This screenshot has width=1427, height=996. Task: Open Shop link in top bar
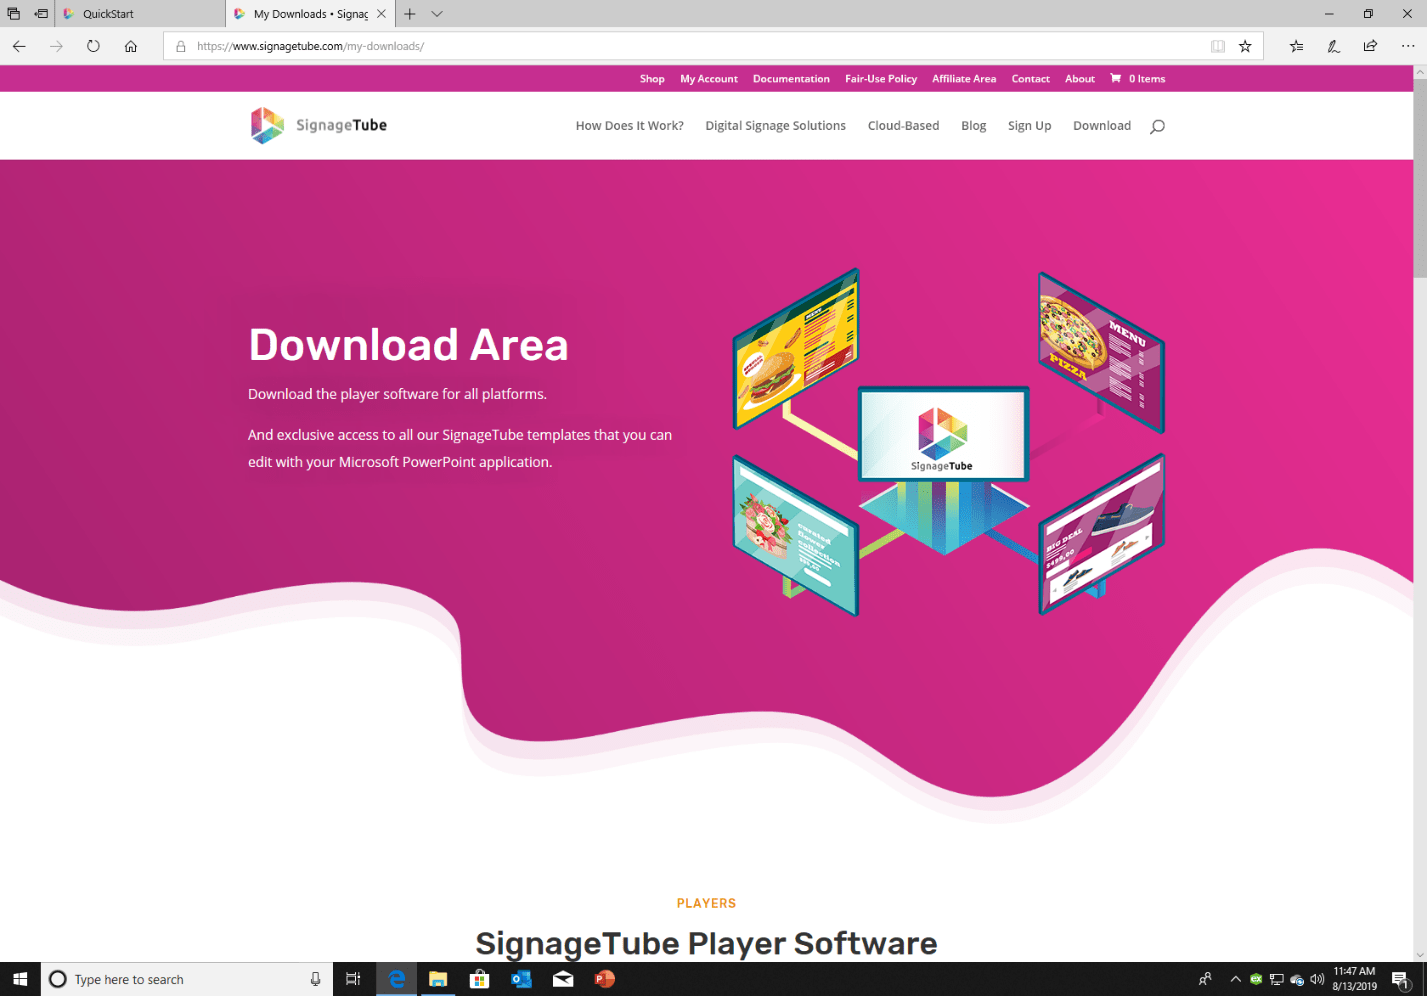pos(652,79)
